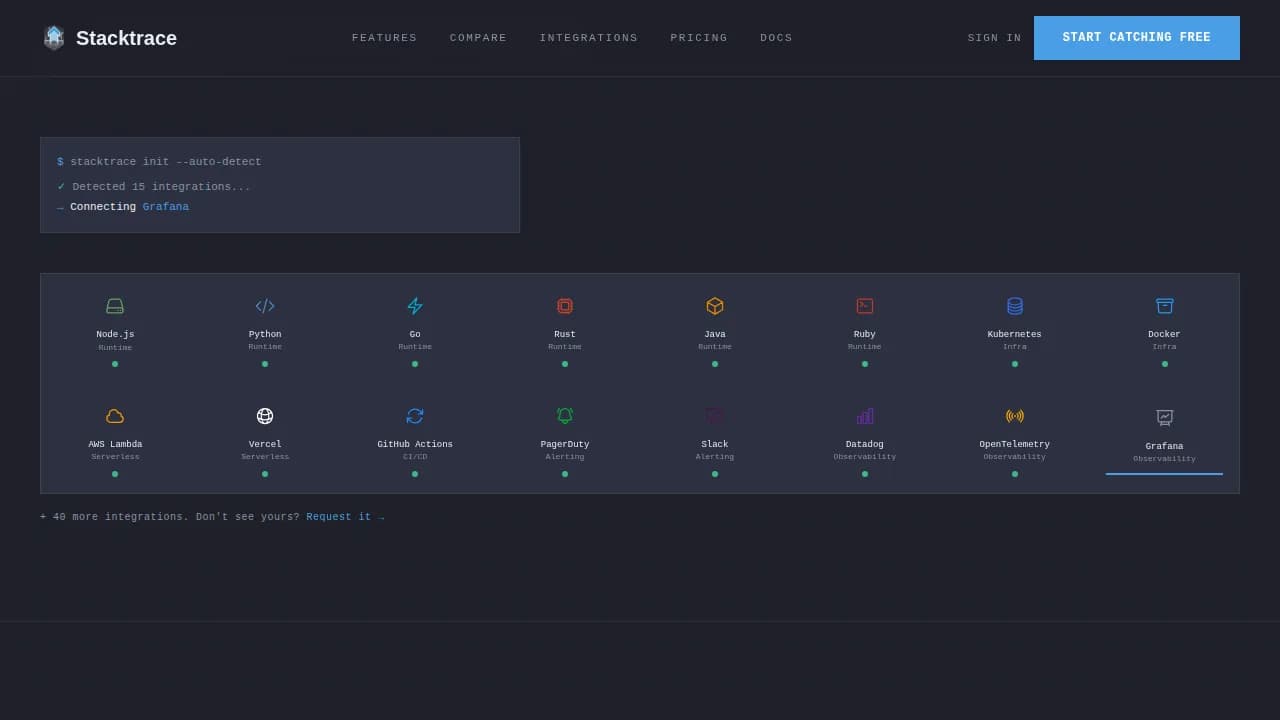The height and width of the screenshot is (720, 1280).
Task: Click the blue progress bar under Grafana
Action: pyautogui.click(x=1165, y=474)
